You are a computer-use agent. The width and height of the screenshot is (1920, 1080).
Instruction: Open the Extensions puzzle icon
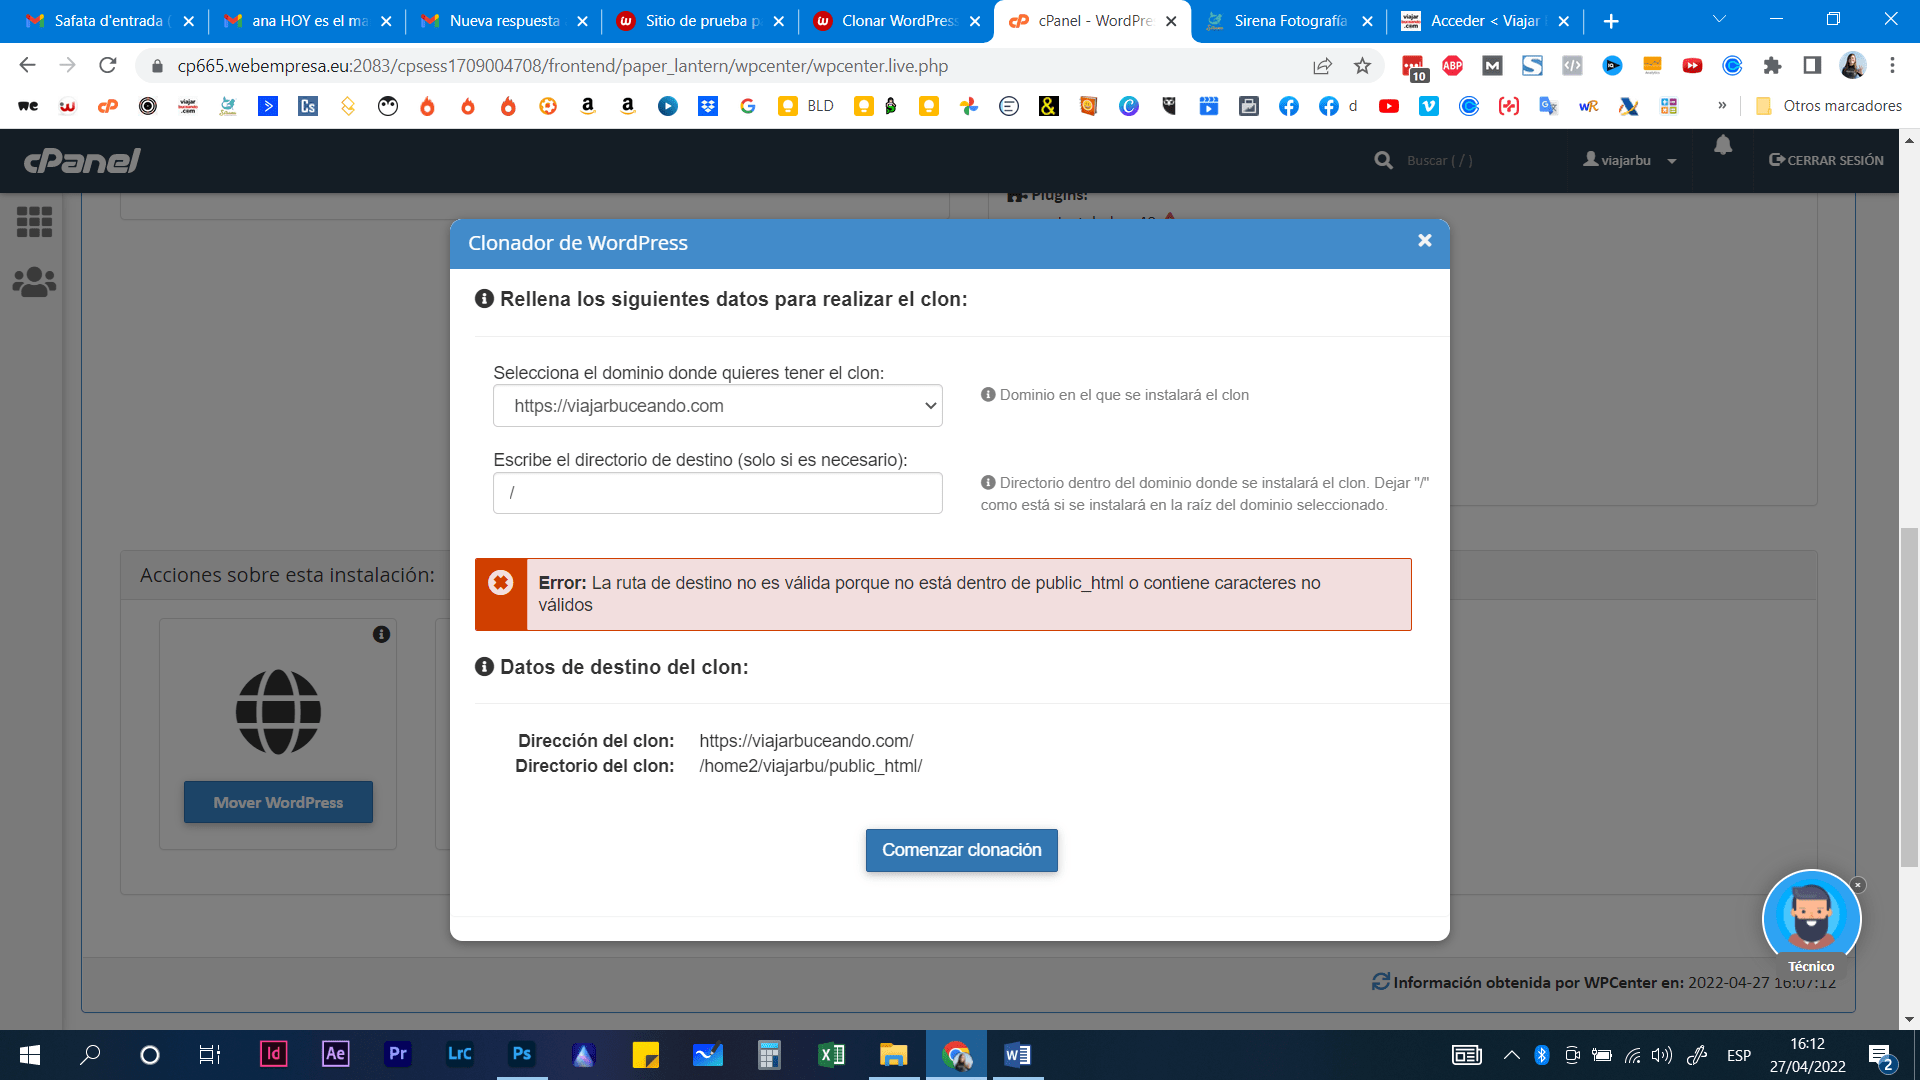point(1772,66)
